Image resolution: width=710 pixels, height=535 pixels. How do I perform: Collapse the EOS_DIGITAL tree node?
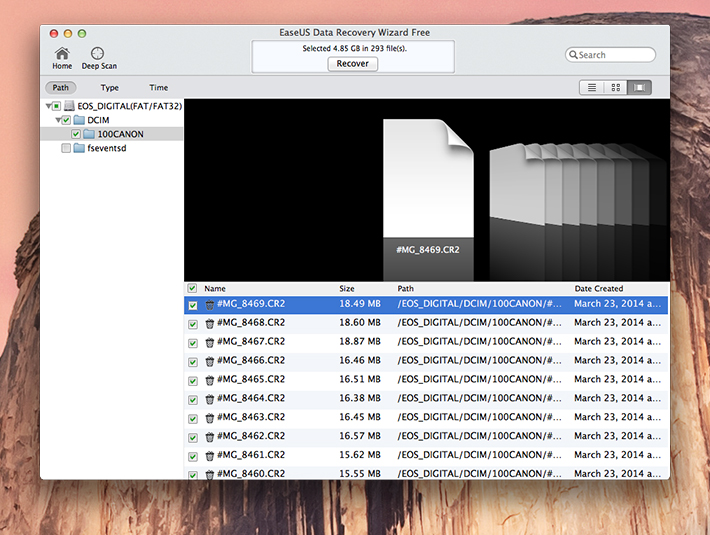tap(48, 106)
